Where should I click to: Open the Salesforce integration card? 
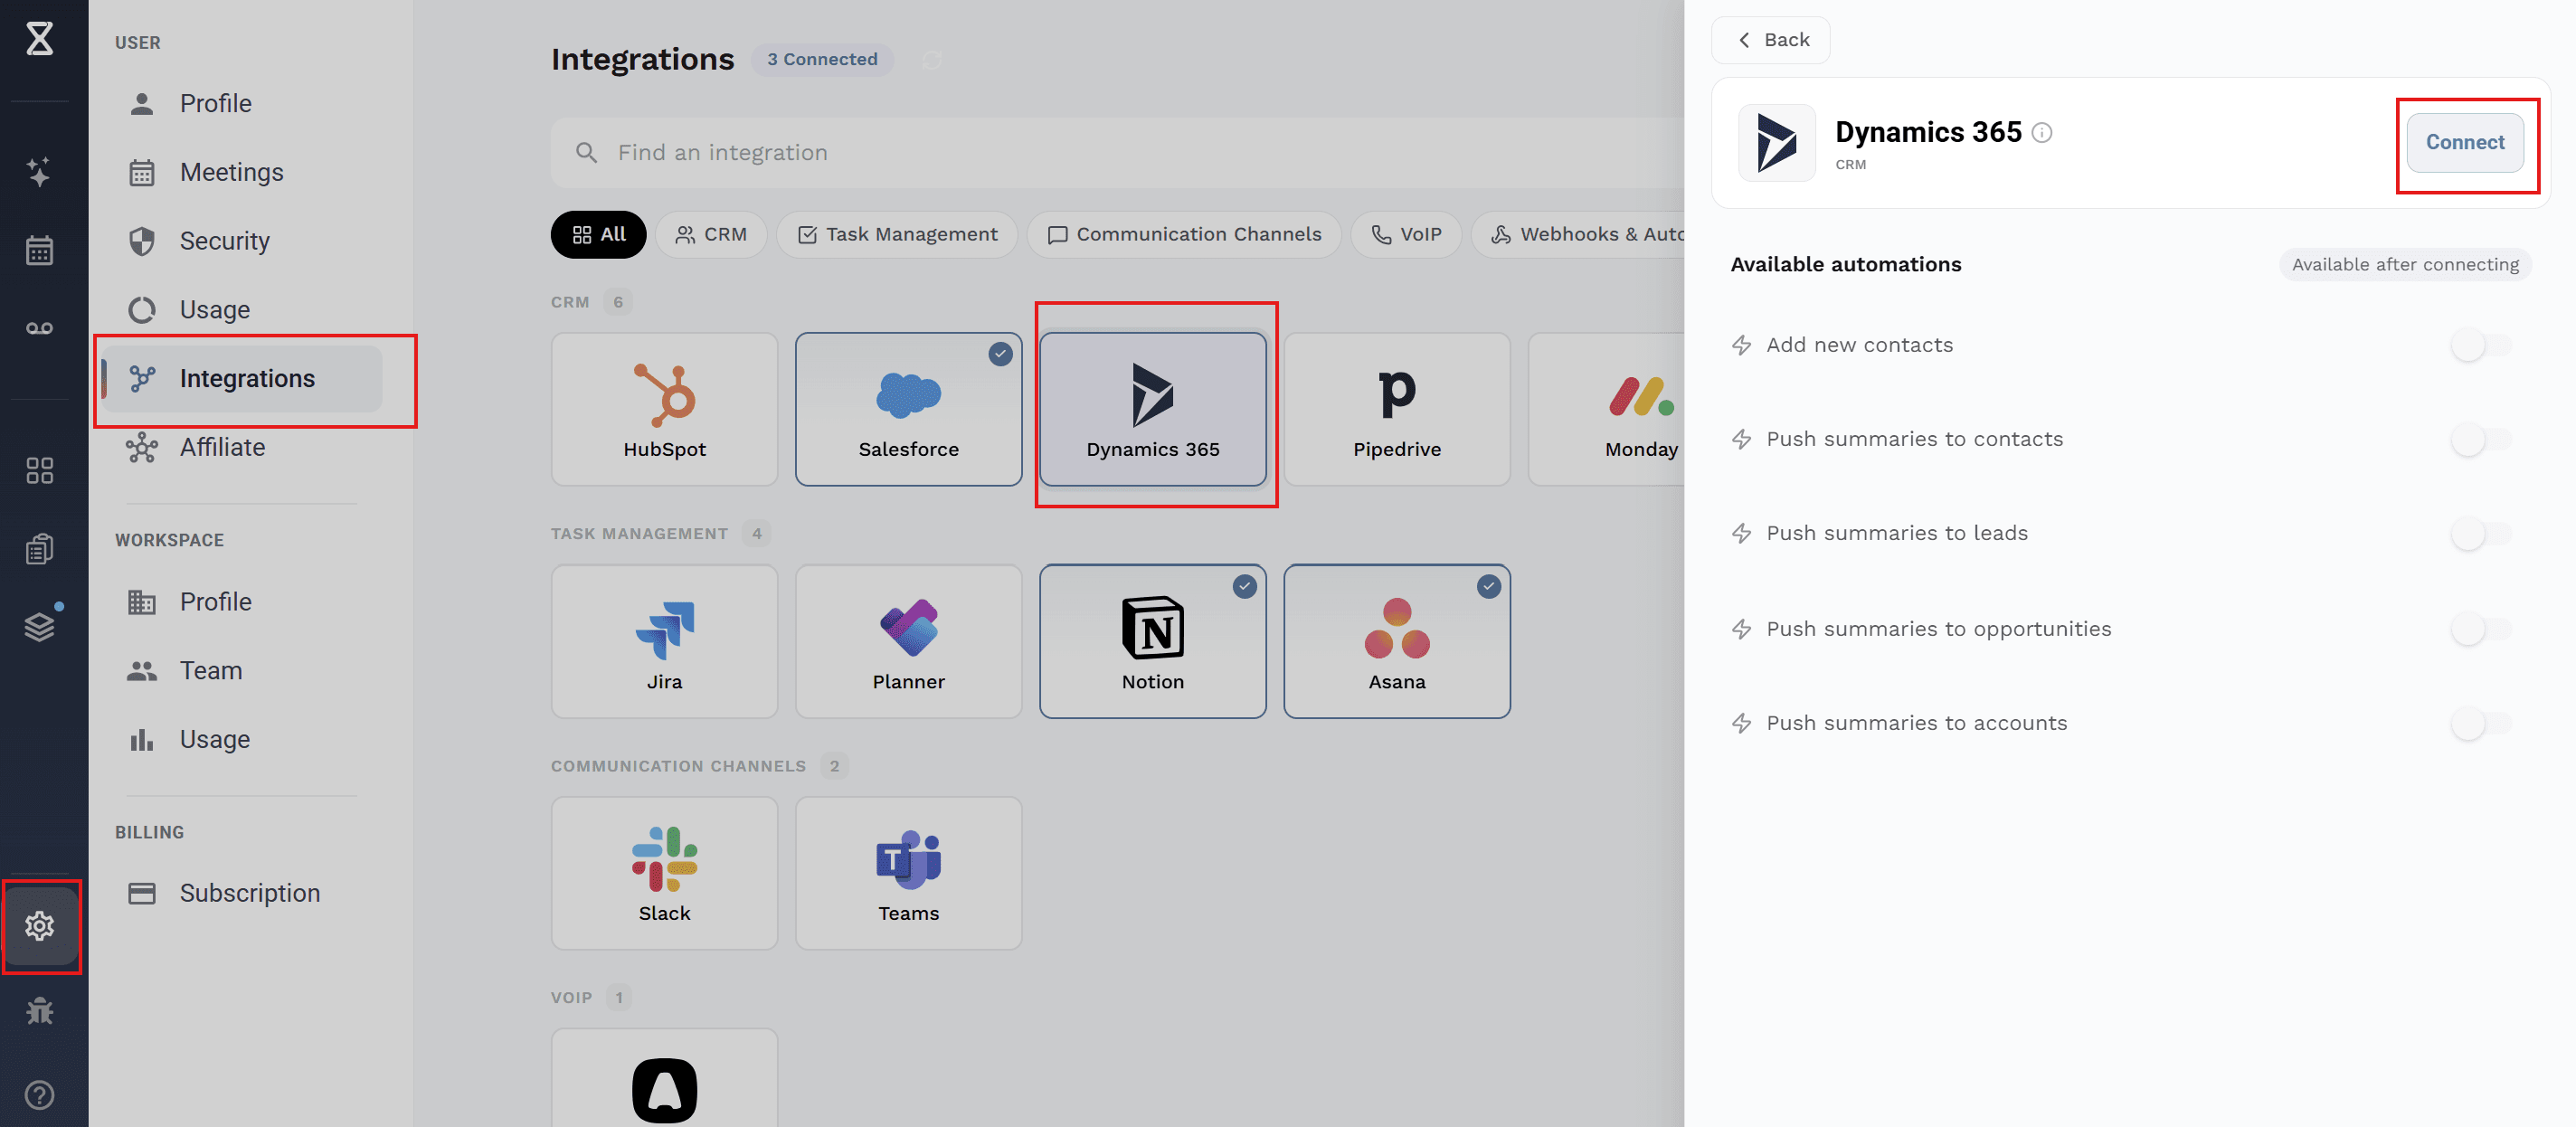[908, 410]
